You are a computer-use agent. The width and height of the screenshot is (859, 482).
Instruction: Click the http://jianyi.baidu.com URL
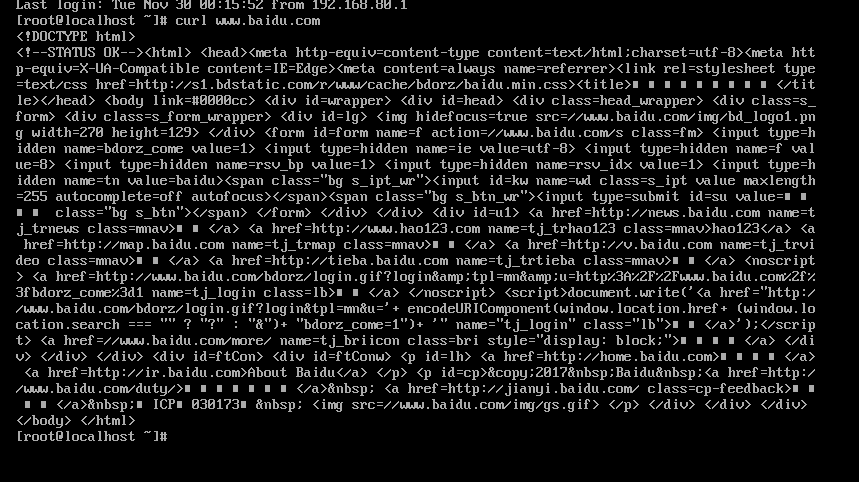click(x=543, y=388)
